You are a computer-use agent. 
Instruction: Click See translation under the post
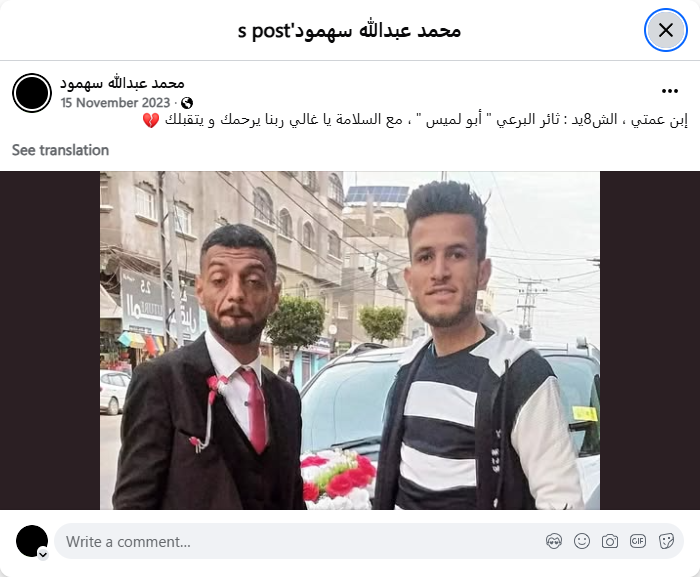pos(60,150)
